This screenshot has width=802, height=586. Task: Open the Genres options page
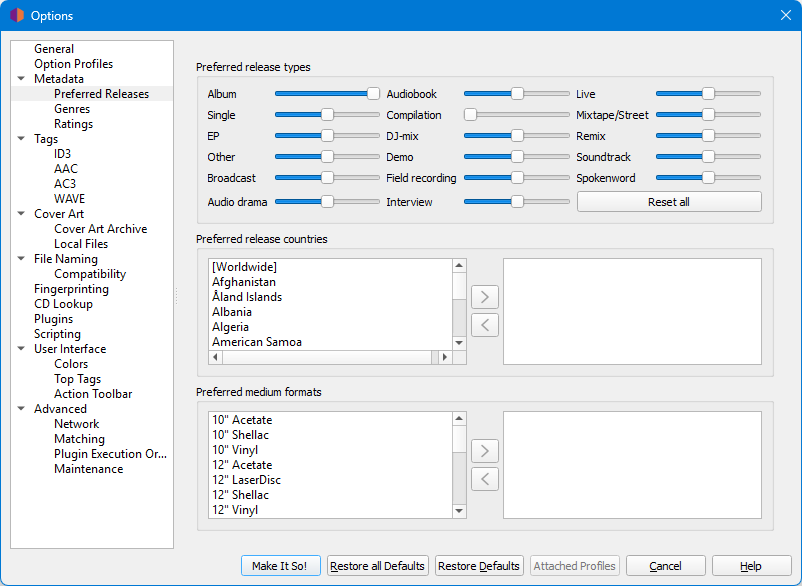pos(72,109)
